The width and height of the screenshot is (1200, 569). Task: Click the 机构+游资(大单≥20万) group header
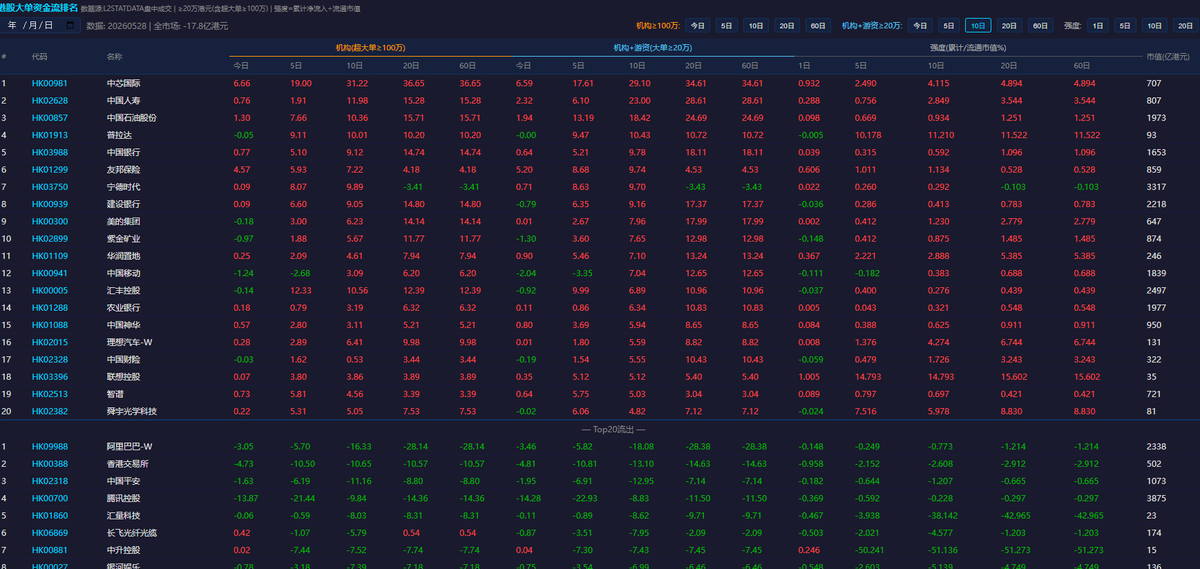(x=653, y=47)
